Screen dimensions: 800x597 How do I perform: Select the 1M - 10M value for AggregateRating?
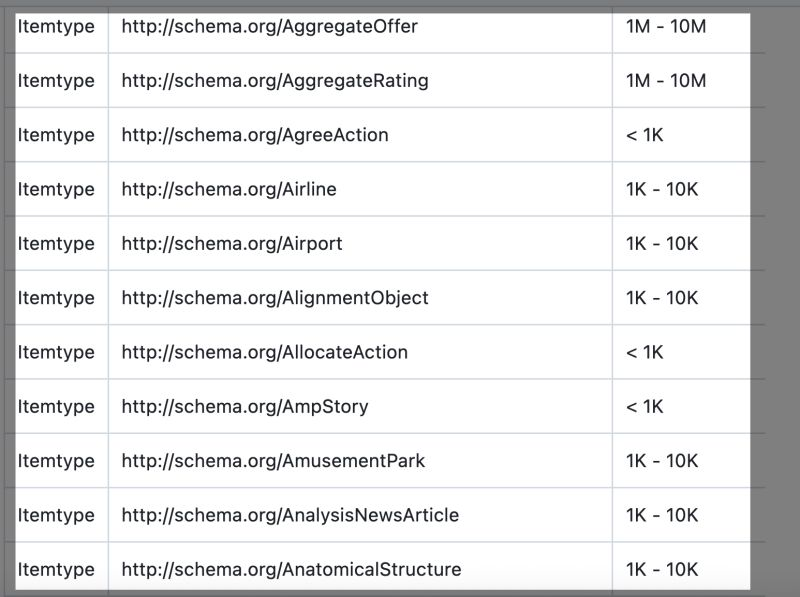click(666, 81)
